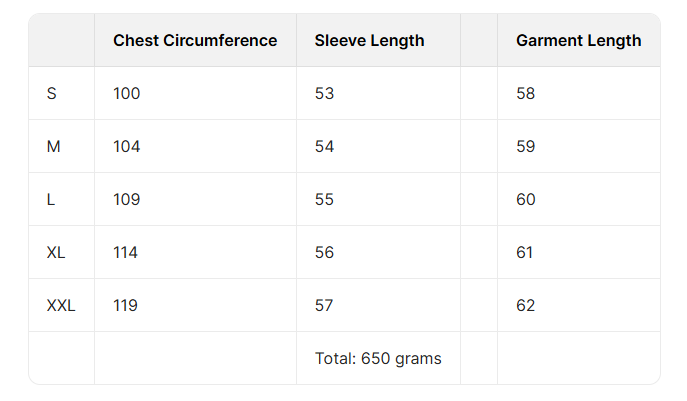687x401 pixels.
Task: Click sleeve length value 53
Action: (x=324, y=94)
